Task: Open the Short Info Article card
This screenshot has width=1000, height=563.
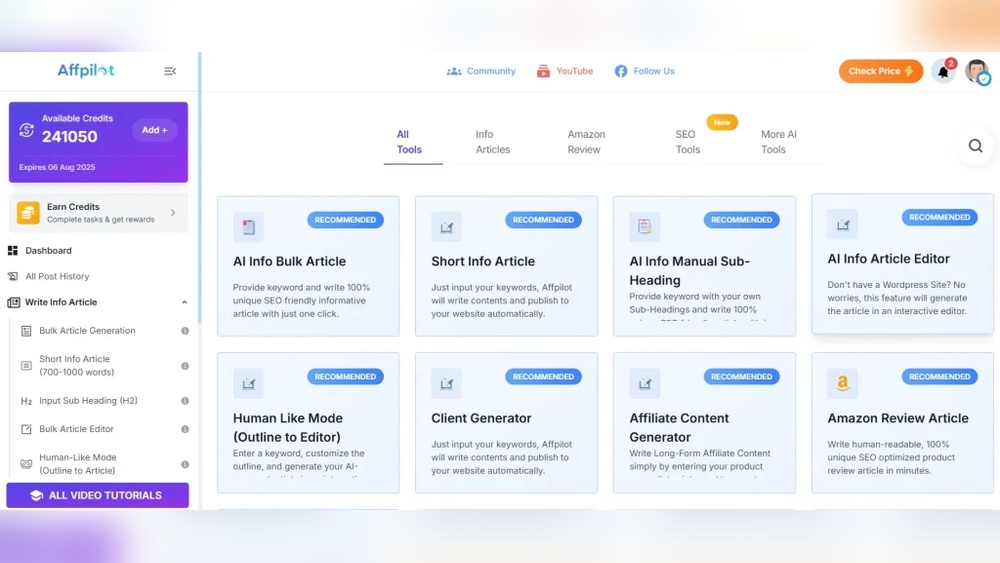Action: click(506, 266)
